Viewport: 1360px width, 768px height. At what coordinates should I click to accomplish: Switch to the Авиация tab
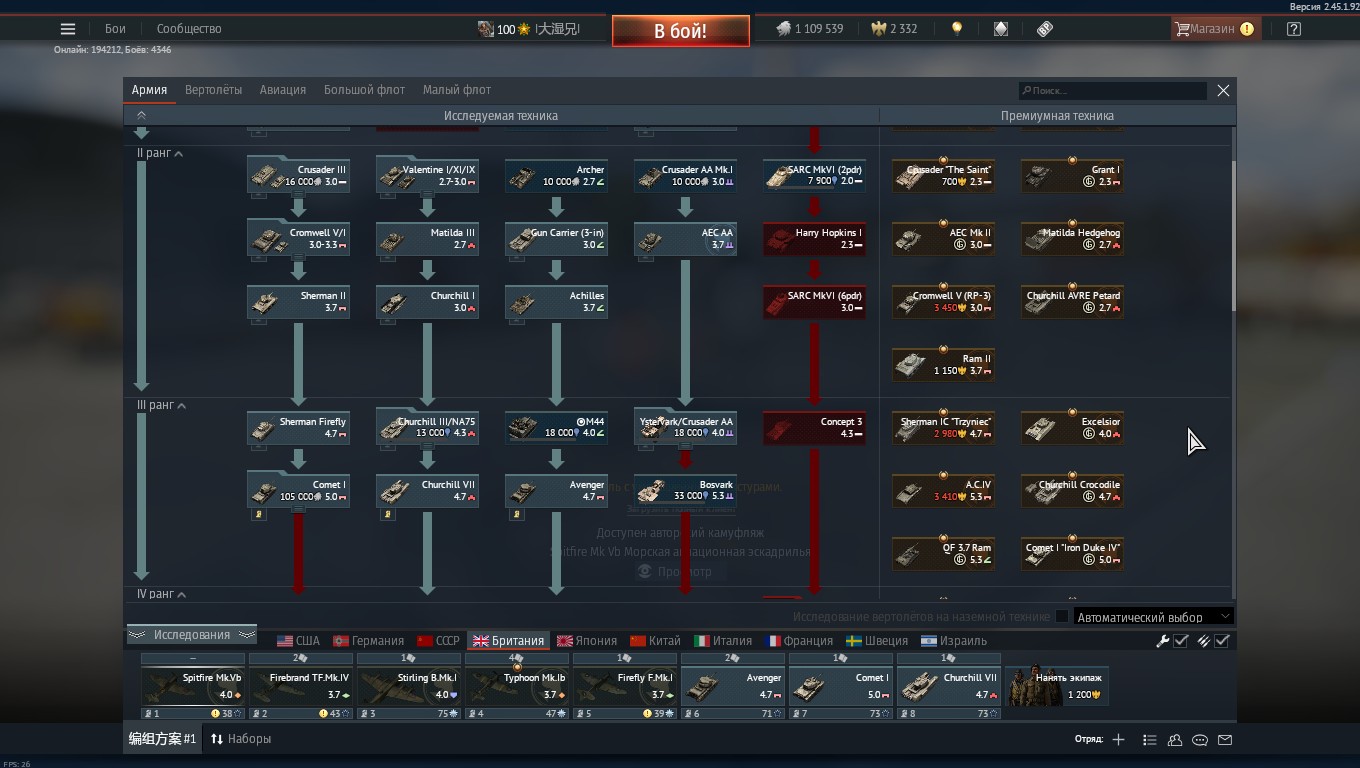click(283, 90)
